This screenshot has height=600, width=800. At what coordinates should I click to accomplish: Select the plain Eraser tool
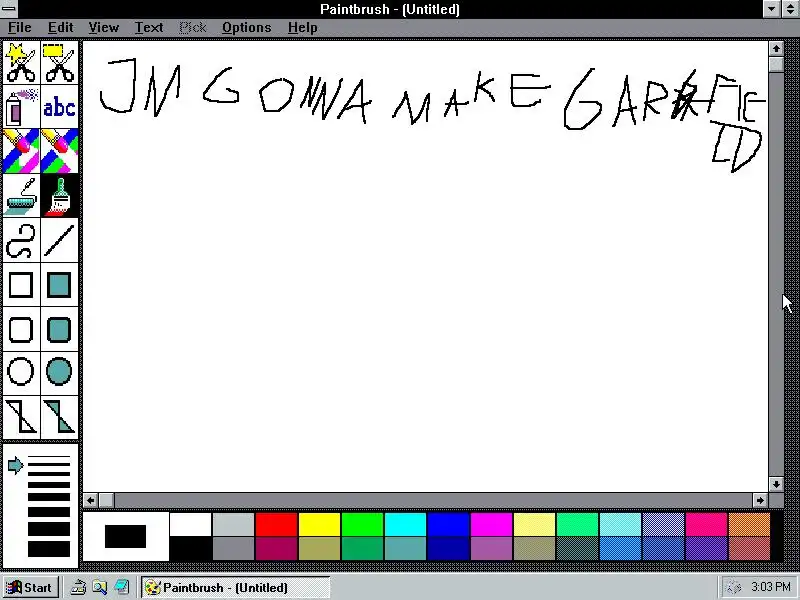point(60,151)
